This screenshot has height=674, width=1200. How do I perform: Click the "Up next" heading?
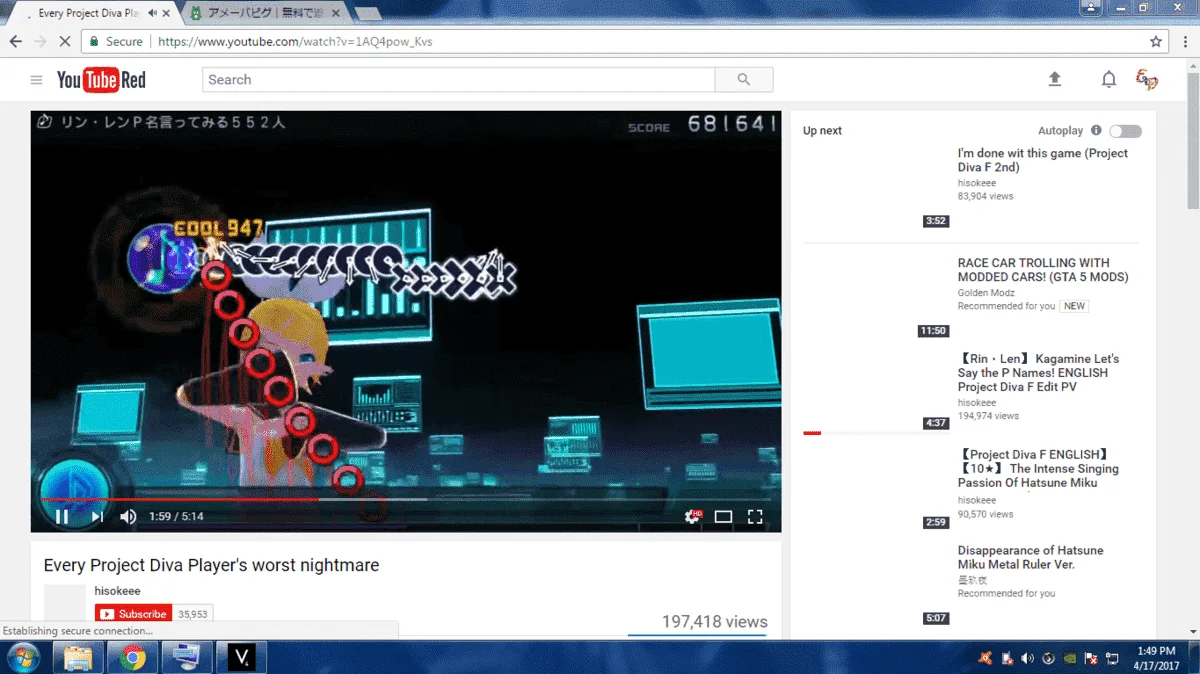tap(823, 131)
